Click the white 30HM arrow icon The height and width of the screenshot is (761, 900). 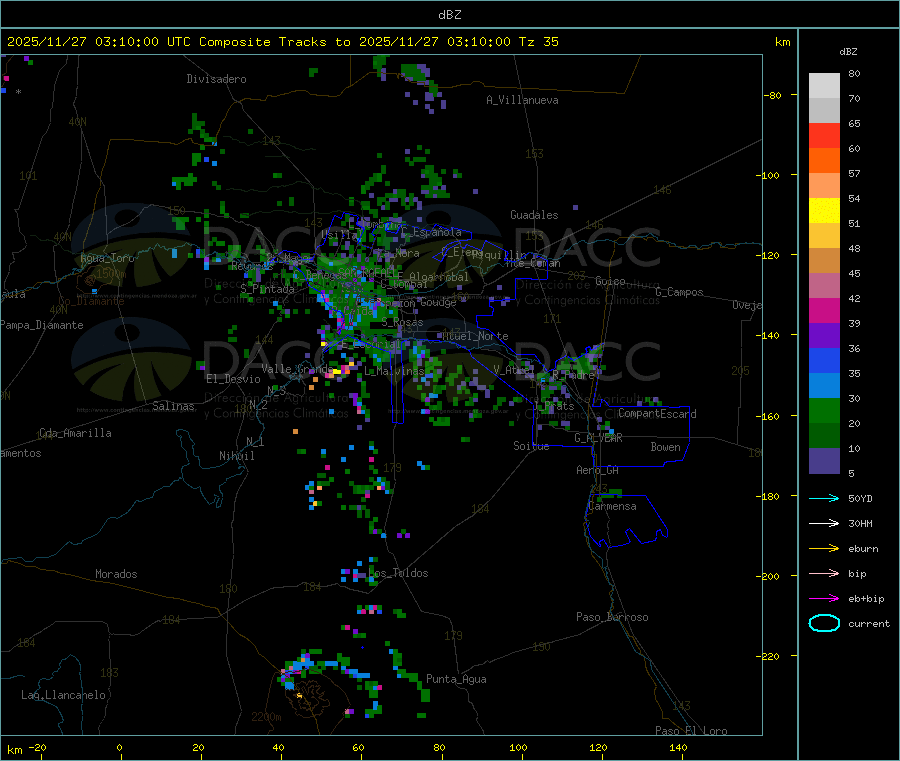(x=824, y=523)
